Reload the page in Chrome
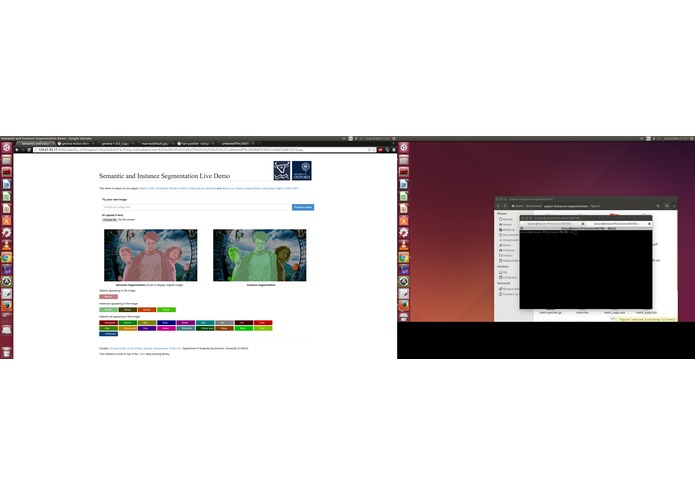The width and height of the screenshot is (695, 494). pyautogui.click(x=29, y=150)
